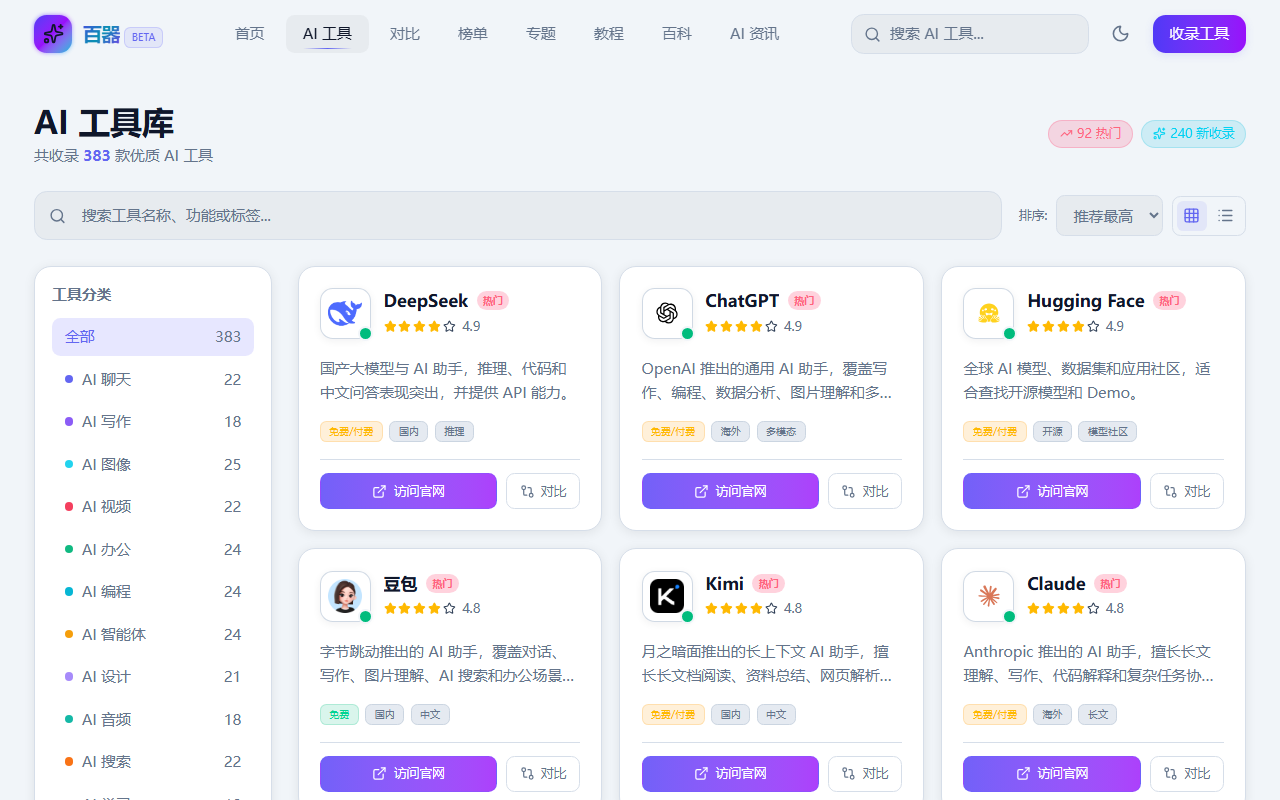
Task: Open the Claude tool title
Action: [x=1056, y=584]
